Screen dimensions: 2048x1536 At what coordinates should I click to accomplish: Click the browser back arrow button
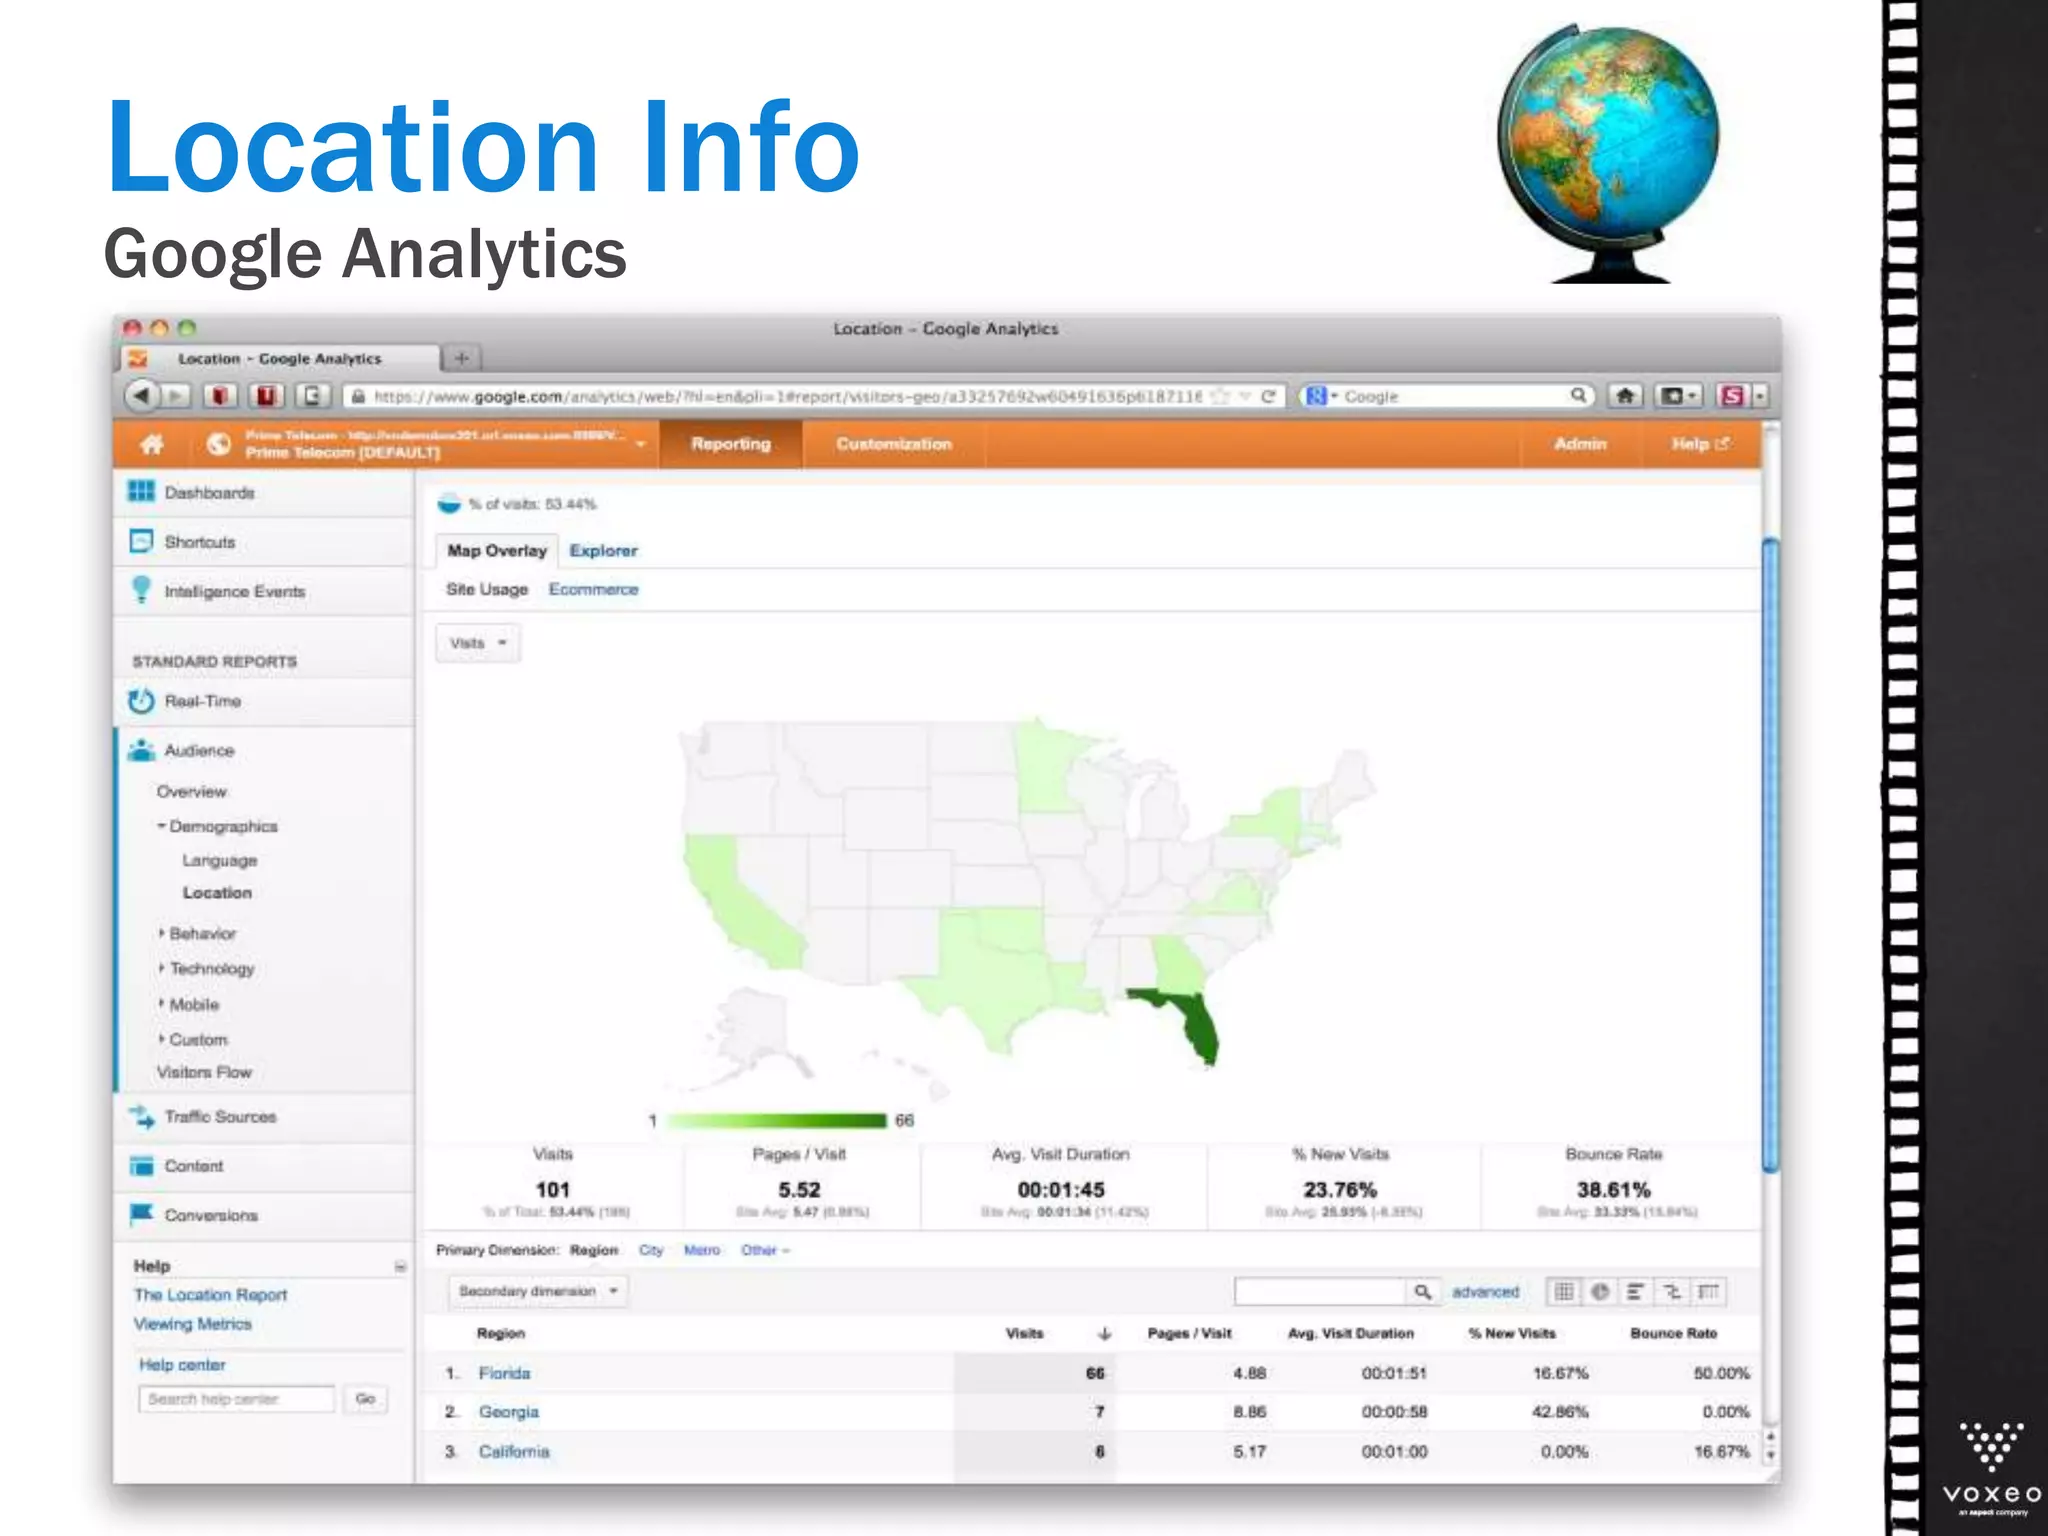tap(142, 396)
